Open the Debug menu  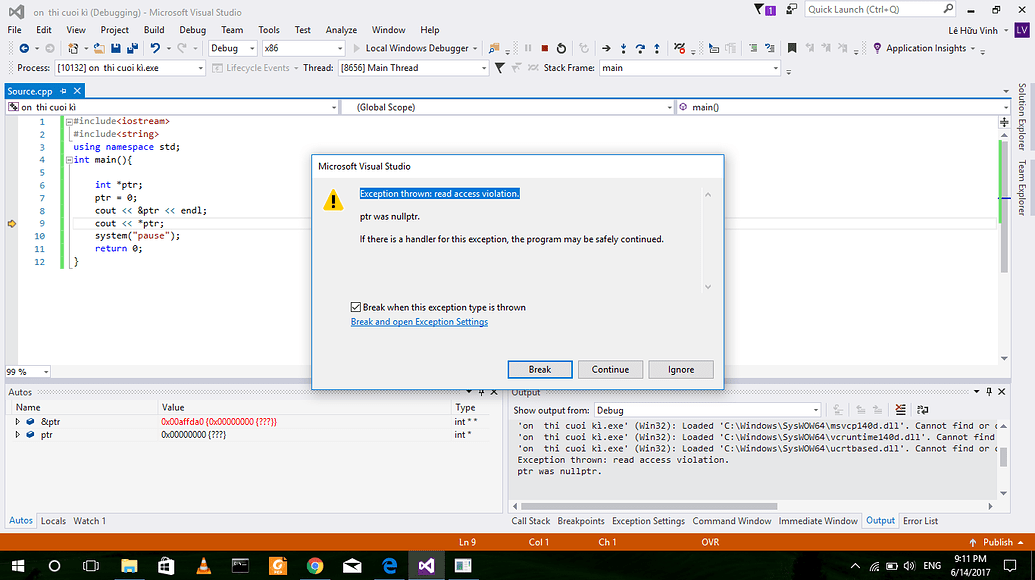[192, 29]
